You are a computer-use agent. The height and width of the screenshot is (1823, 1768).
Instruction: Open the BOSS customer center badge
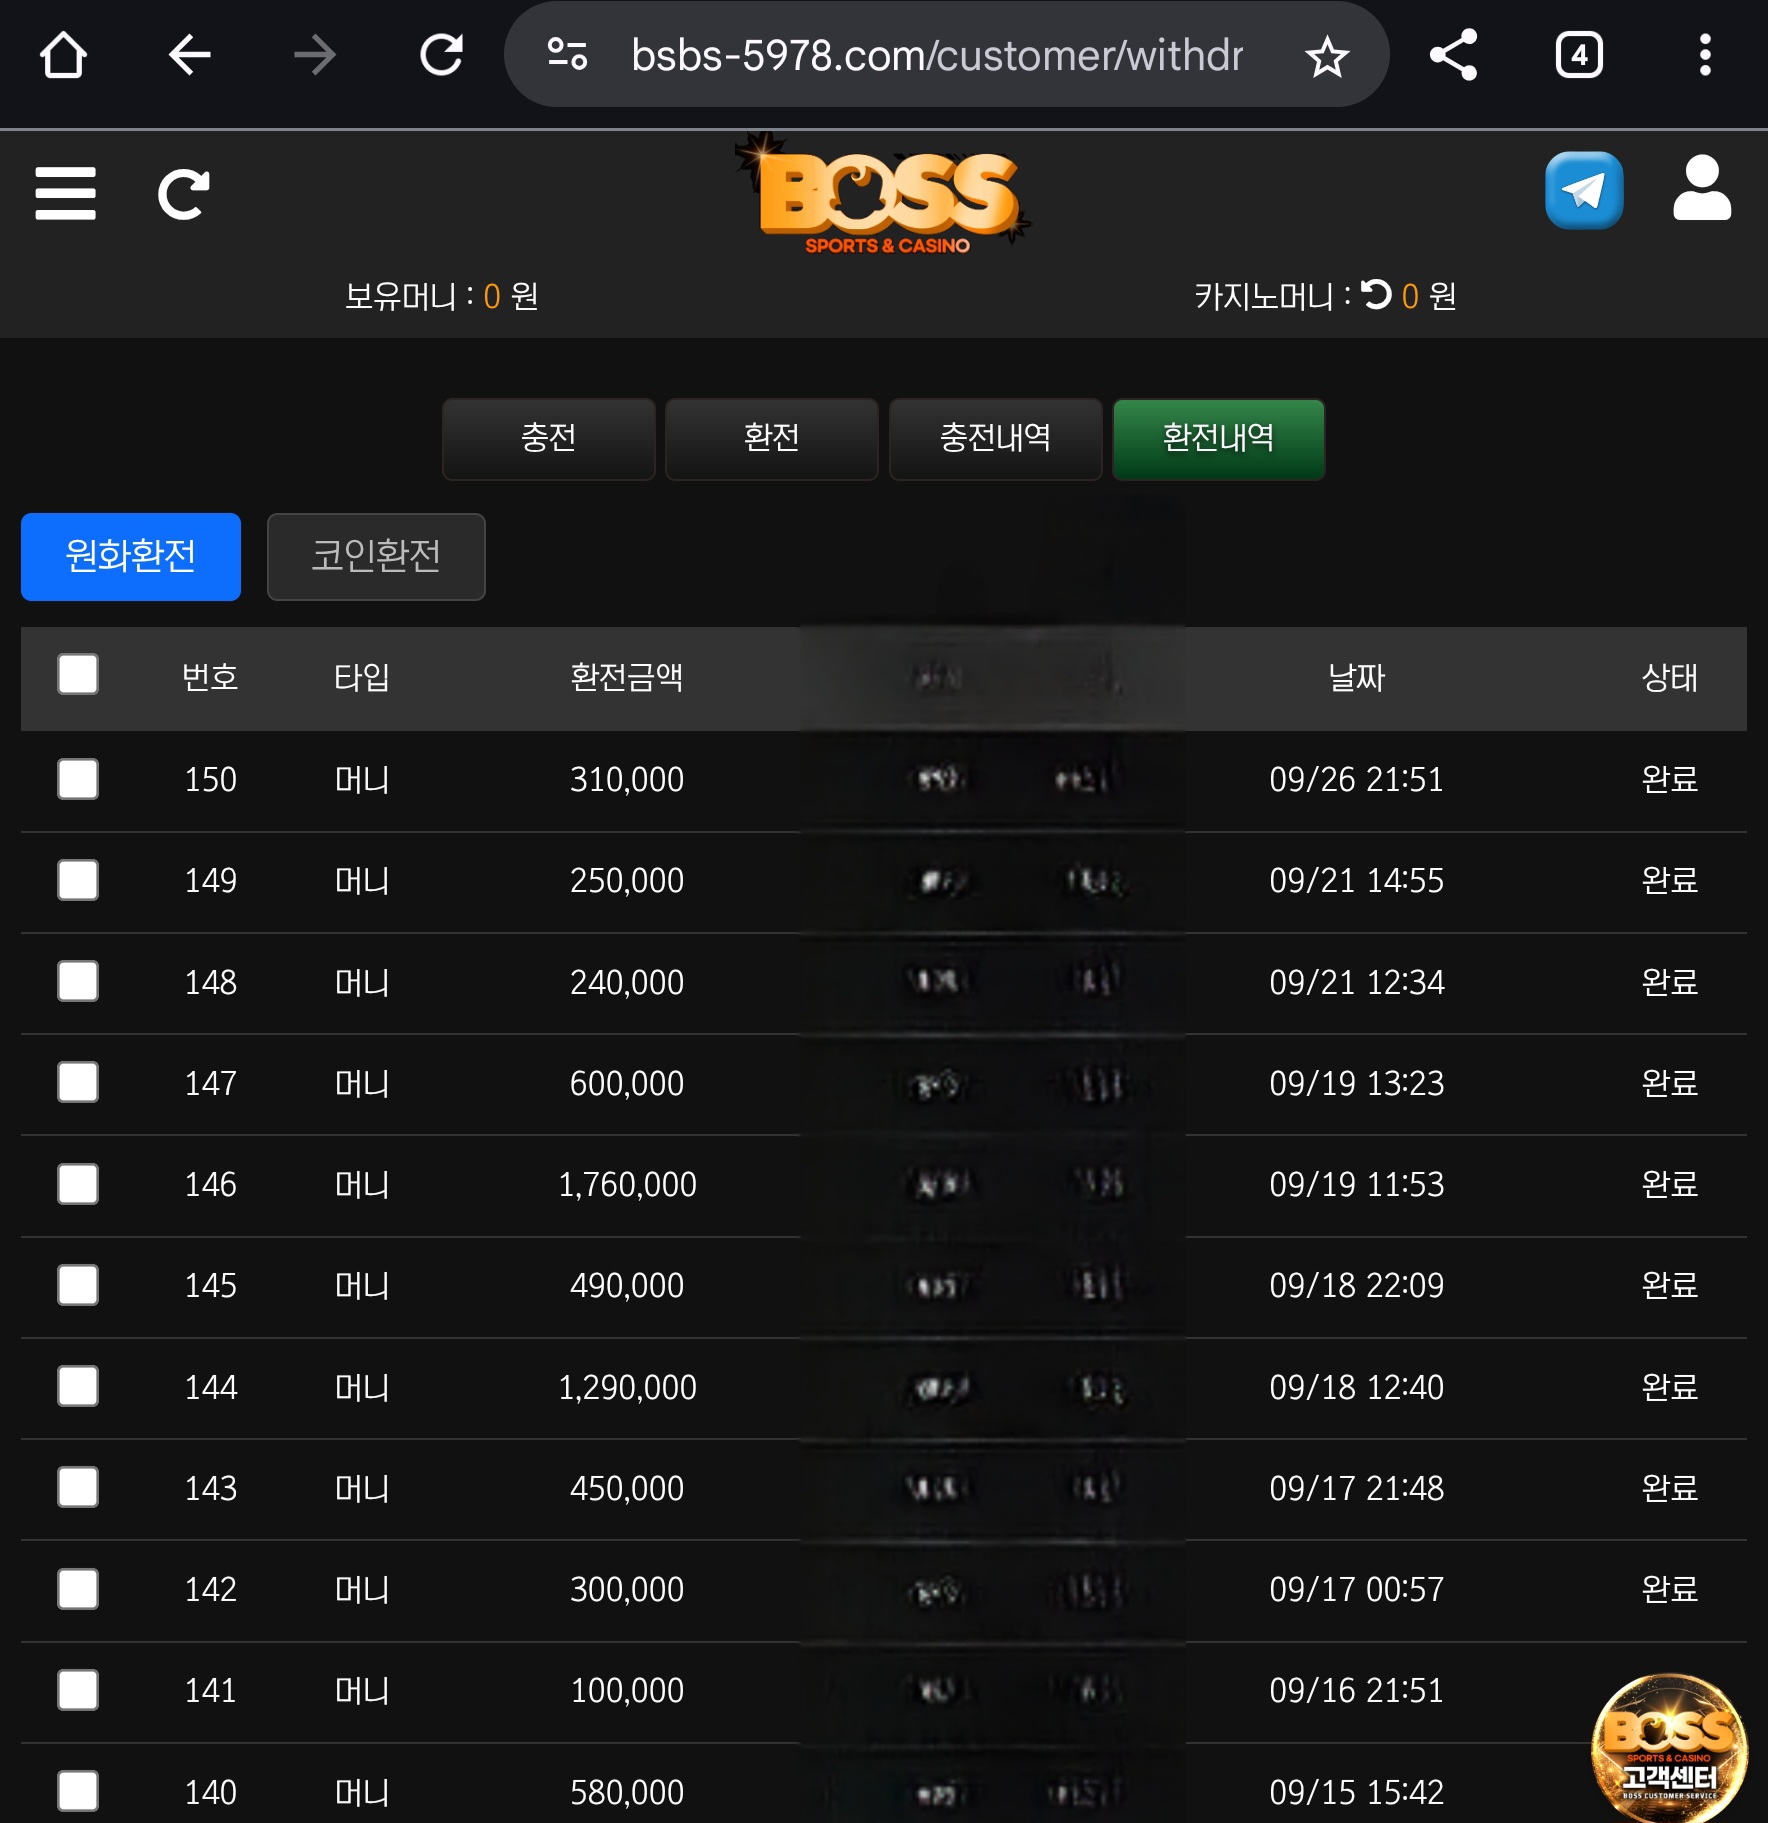point(1668,1747)
